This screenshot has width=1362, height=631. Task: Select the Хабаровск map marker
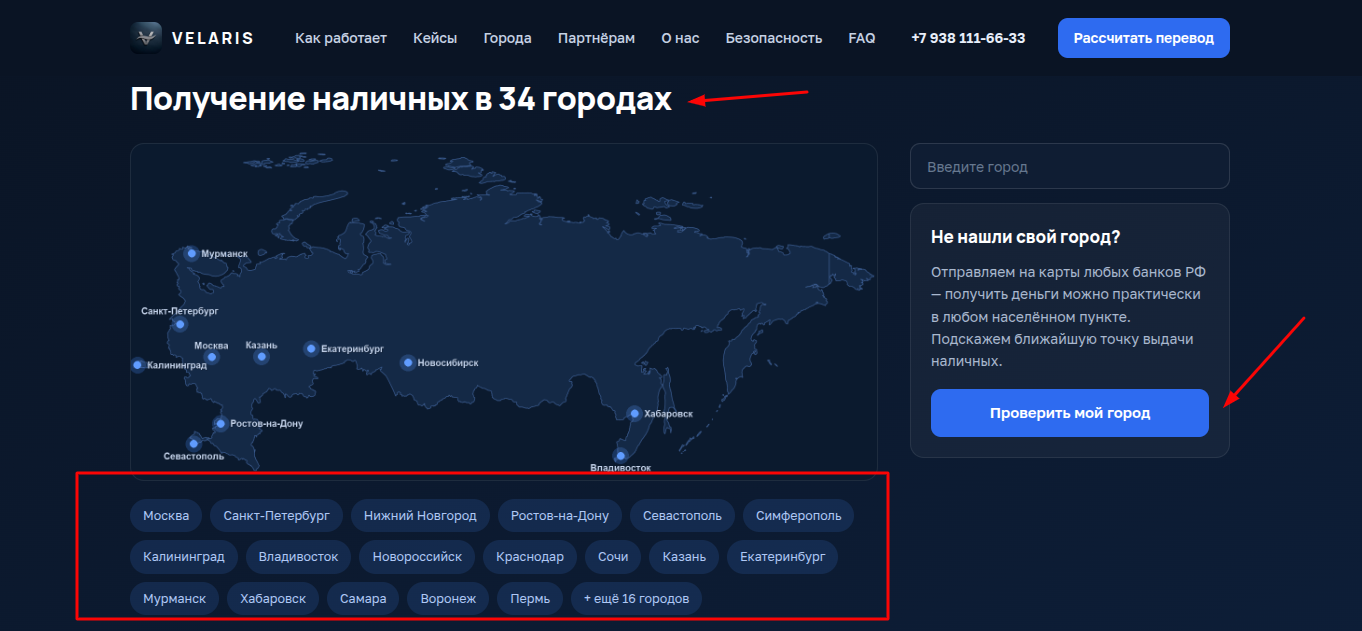634,413
